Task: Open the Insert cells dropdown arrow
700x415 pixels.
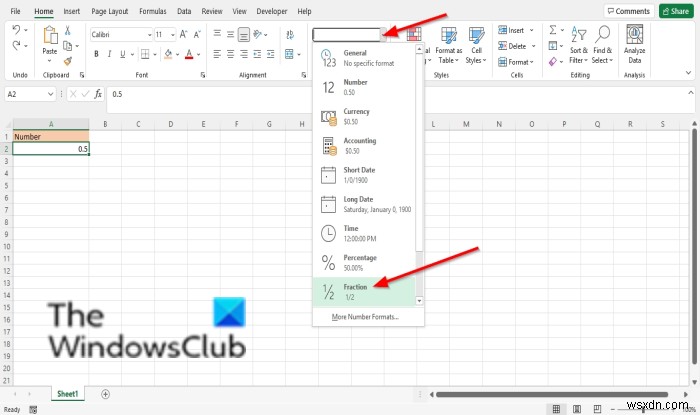Action: pos(532,30)
